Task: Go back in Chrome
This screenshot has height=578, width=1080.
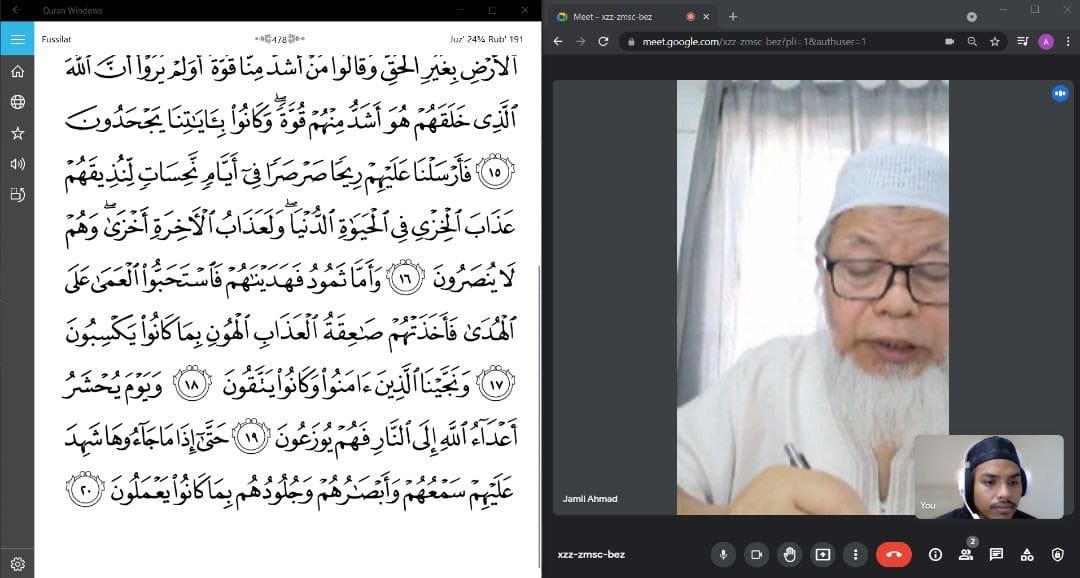Action: (558, 41)
